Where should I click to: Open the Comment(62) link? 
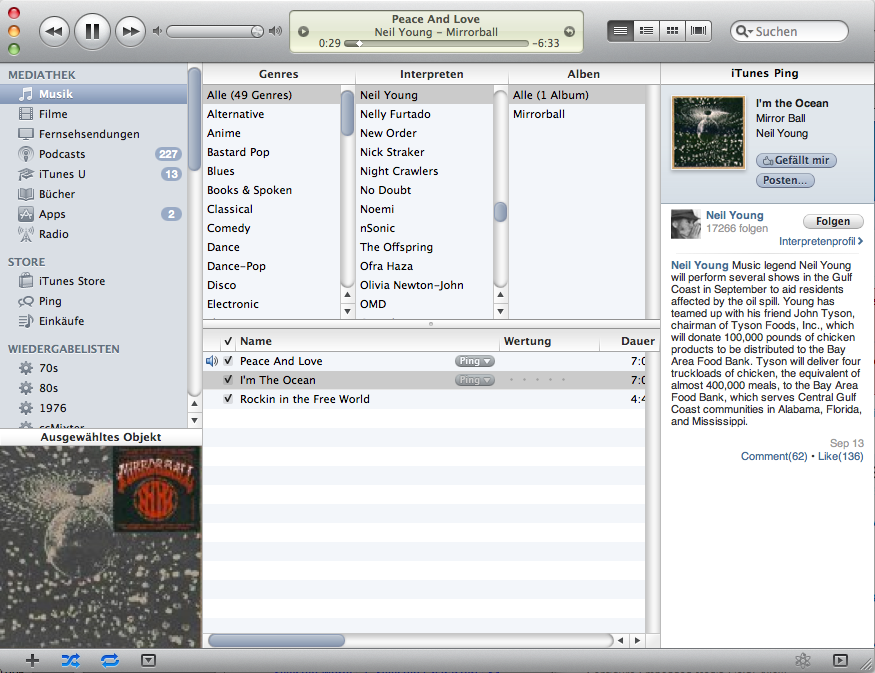click(774, 456)
